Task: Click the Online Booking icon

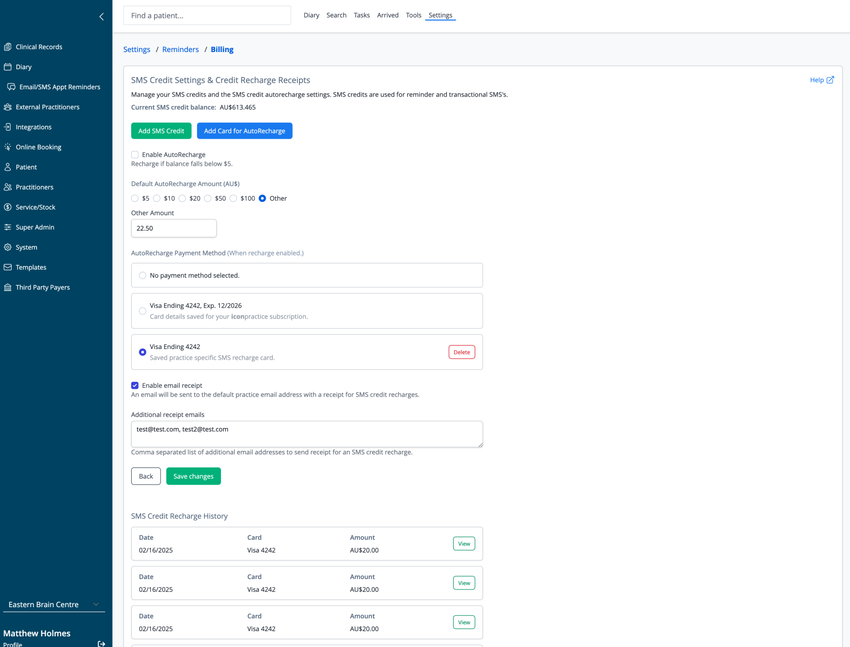Action: tap(8, 147)
